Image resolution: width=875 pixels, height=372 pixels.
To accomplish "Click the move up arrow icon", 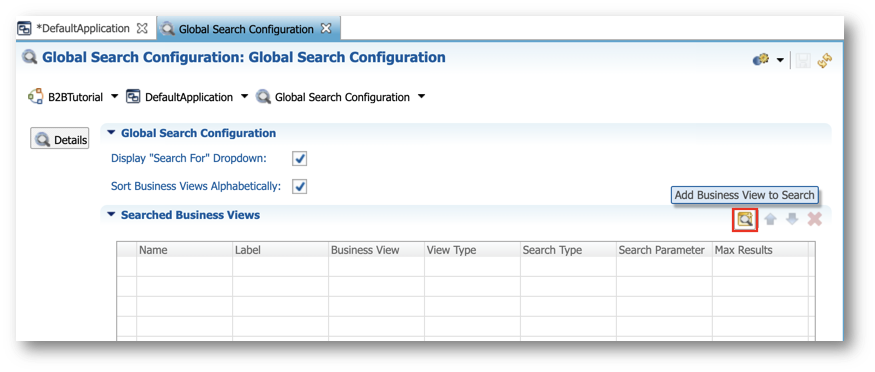I will [x=771, y=219].
